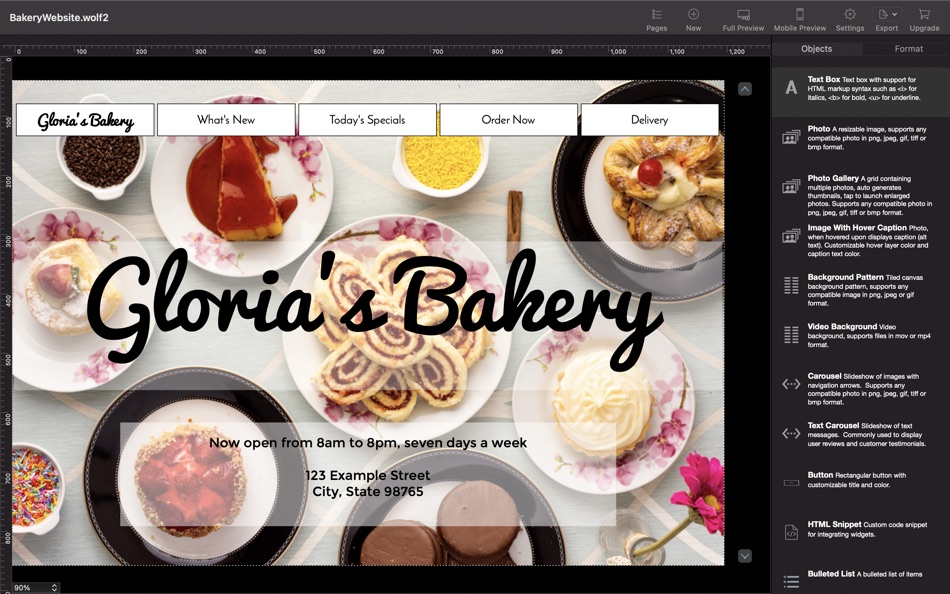This screenshot has width=950, height=594.
Task: Click the Order Now nav button
Action: [x=508, y=120]
